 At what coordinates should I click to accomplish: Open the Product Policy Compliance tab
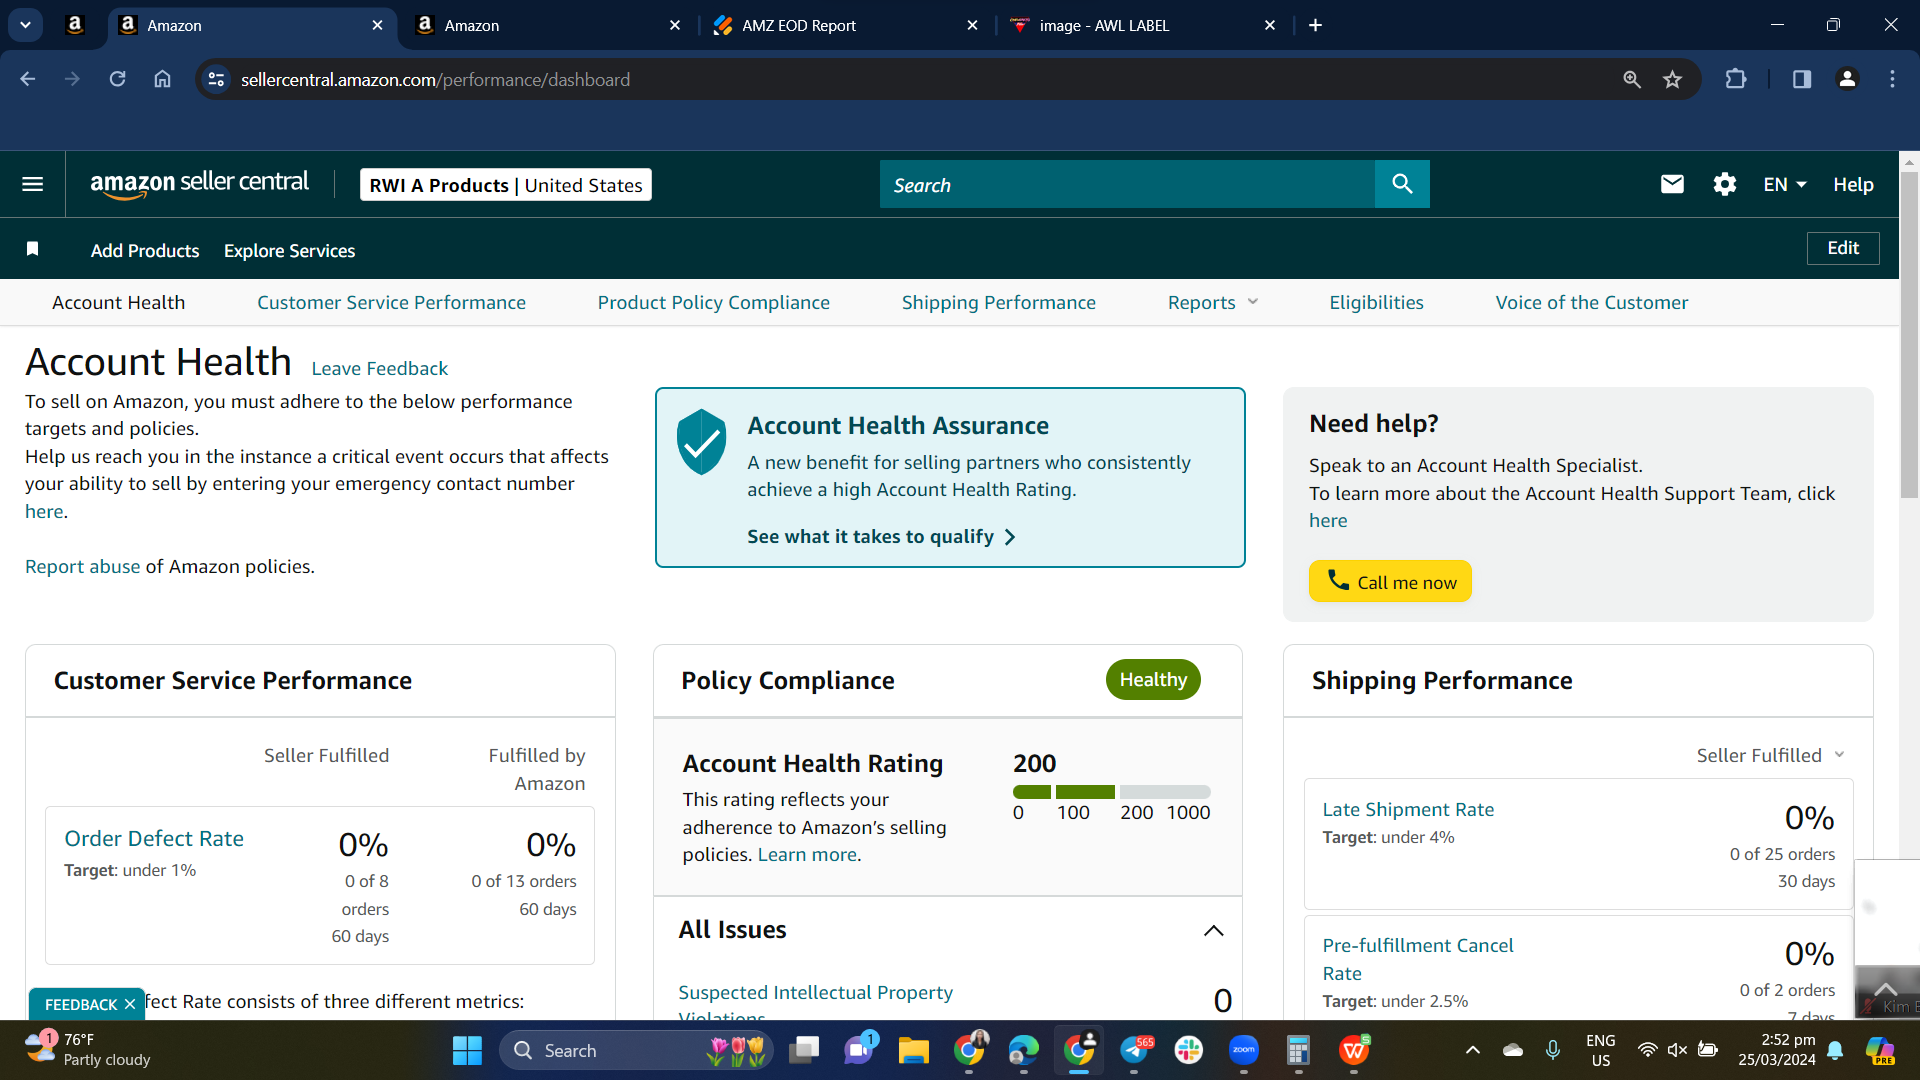pyautogui.click(x=714, y=302)
